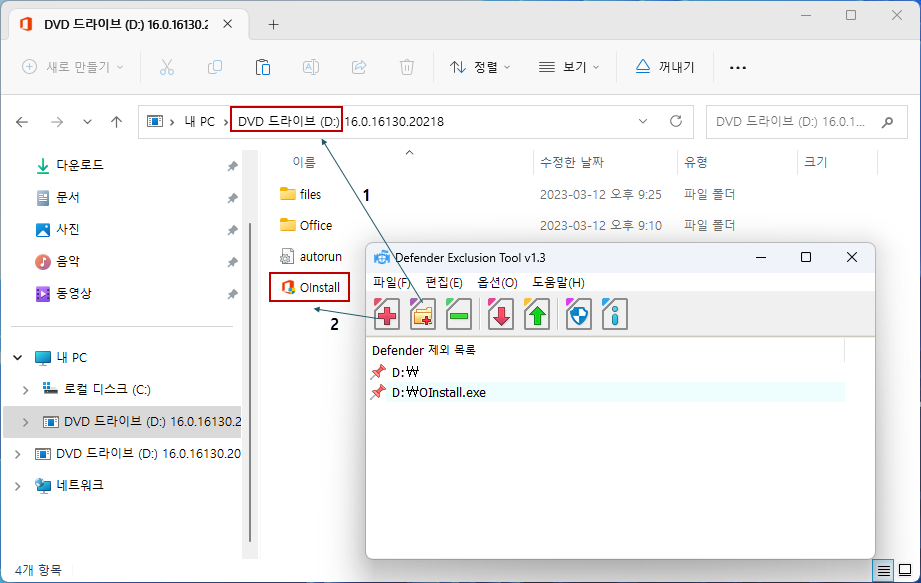This screenshot has height=583, width=921.
Task: Open the 새로 만들기 dropdown
Action: coord(73,67)
